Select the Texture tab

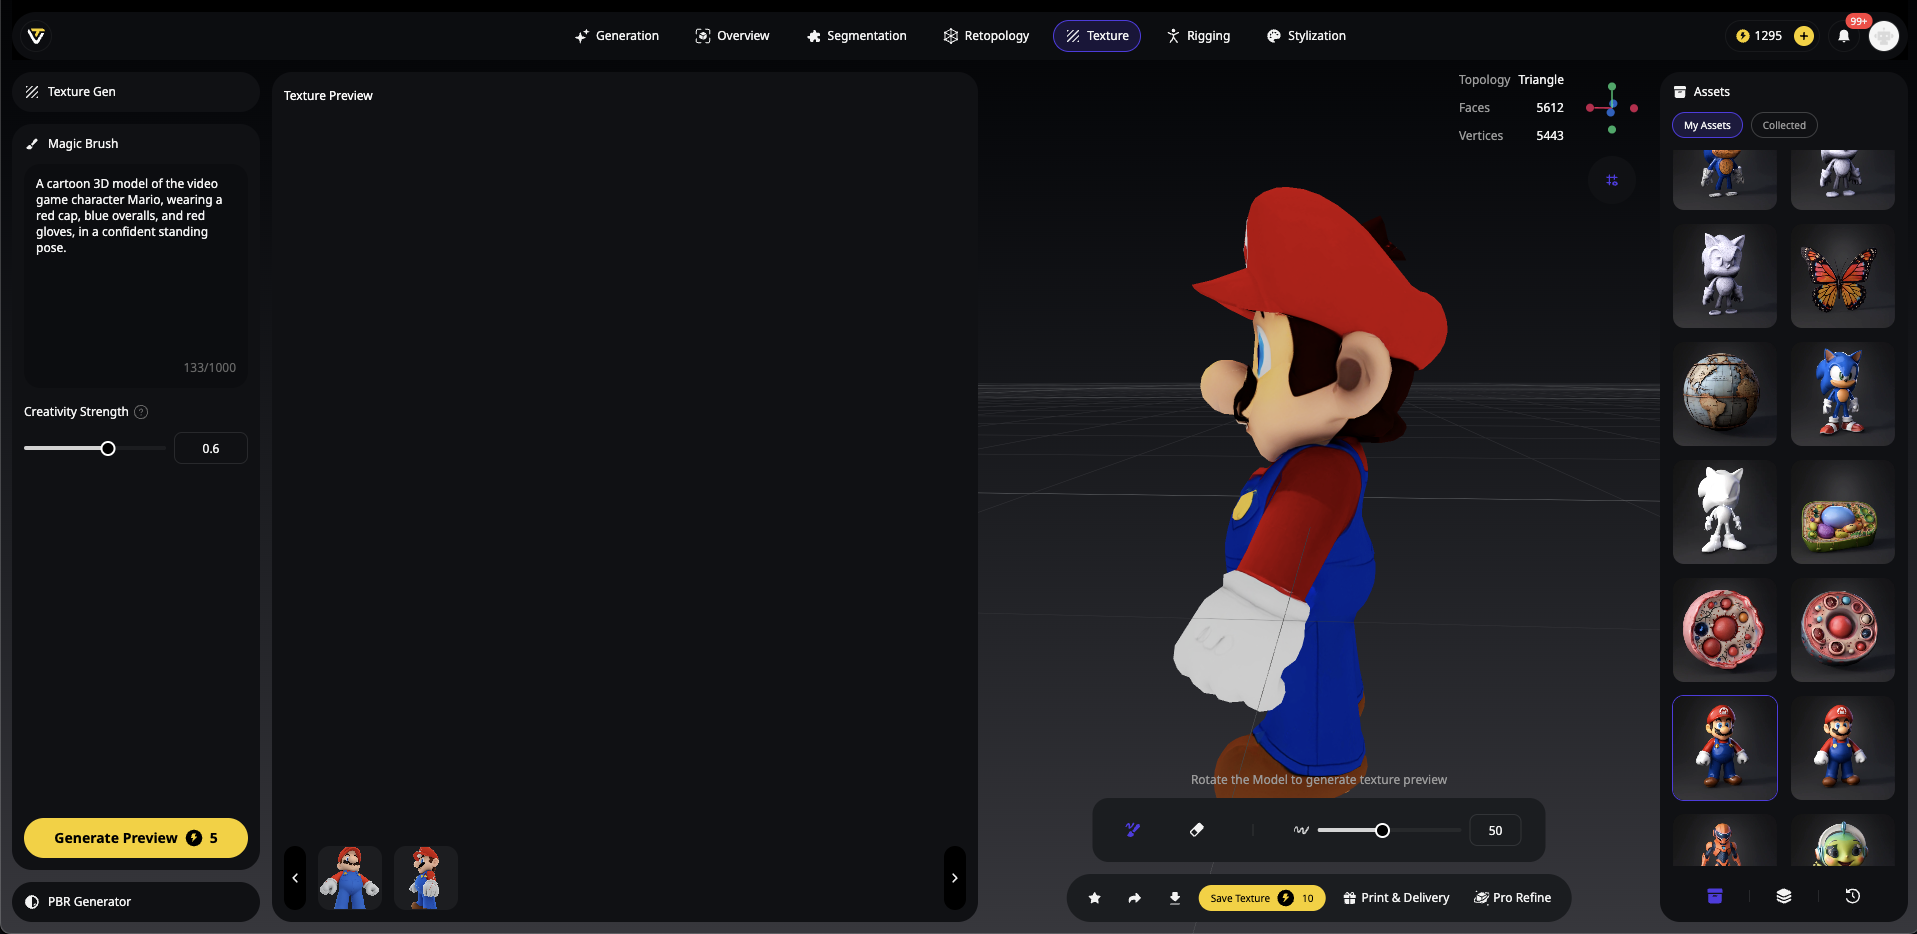pyautogui.click(x=1097, y=36)
